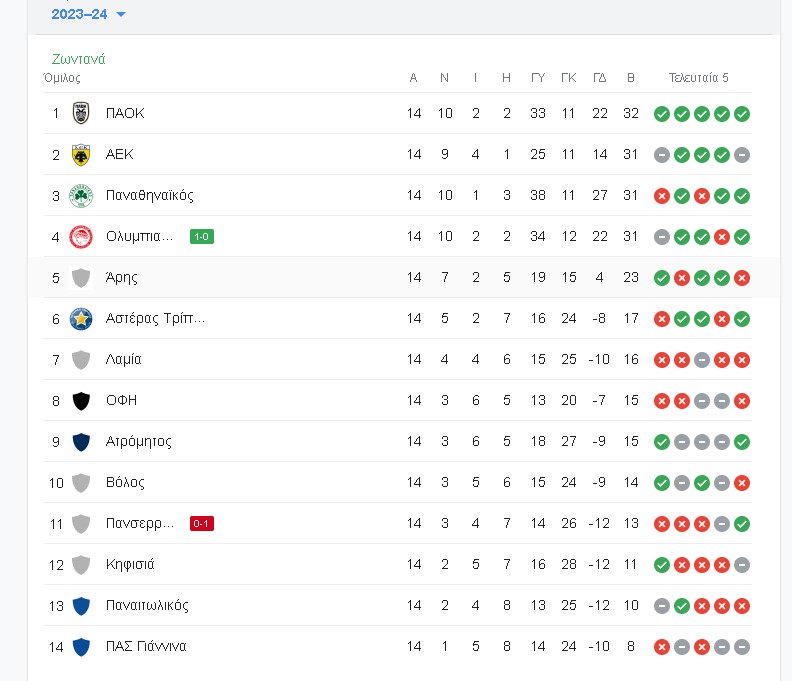792x681 pixels.
Task: Open the 2023–24 season dropdown
Action: pyautogui.click(x=88, y=14)
